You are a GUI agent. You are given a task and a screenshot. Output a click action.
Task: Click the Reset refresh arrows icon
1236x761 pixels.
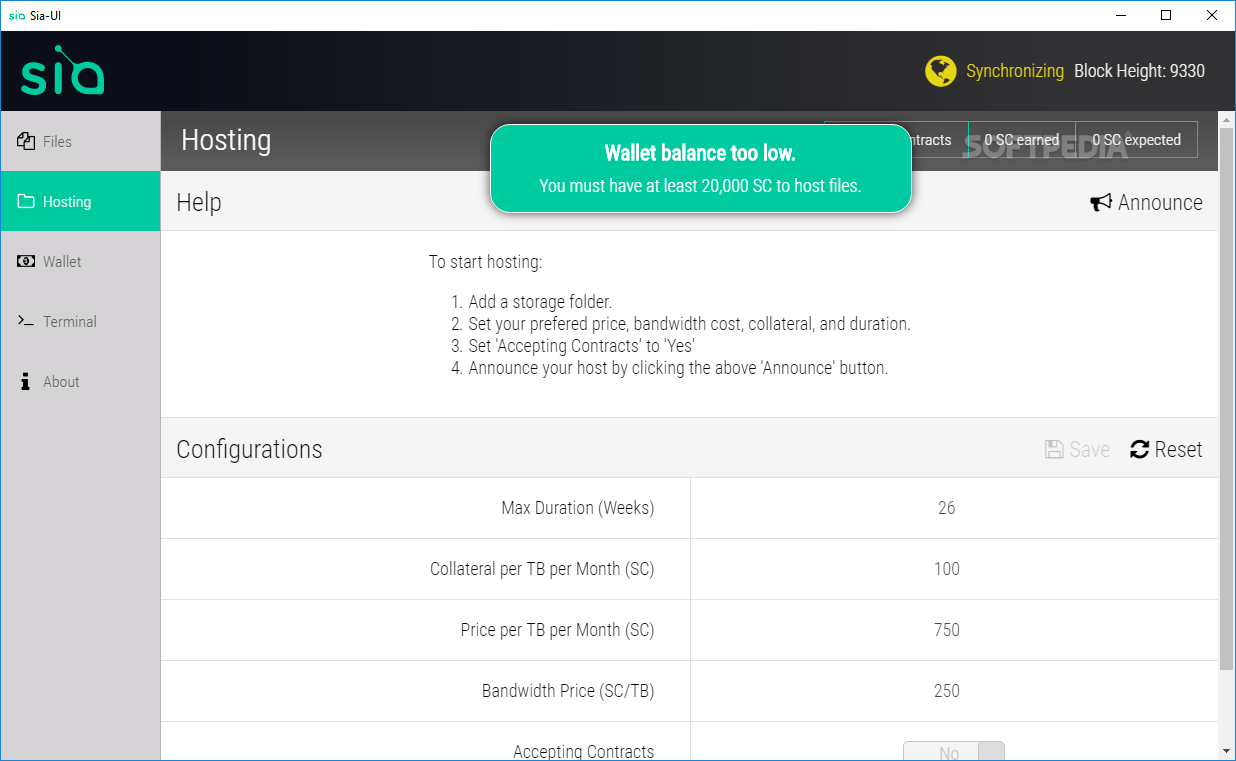(x=1140, y=449)
